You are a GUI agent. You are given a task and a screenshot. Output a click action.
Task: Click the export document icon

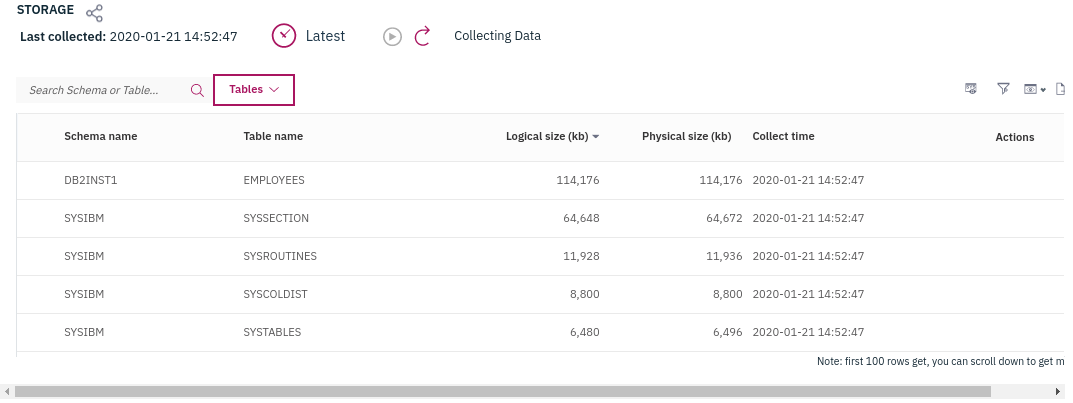(1062, 89)
